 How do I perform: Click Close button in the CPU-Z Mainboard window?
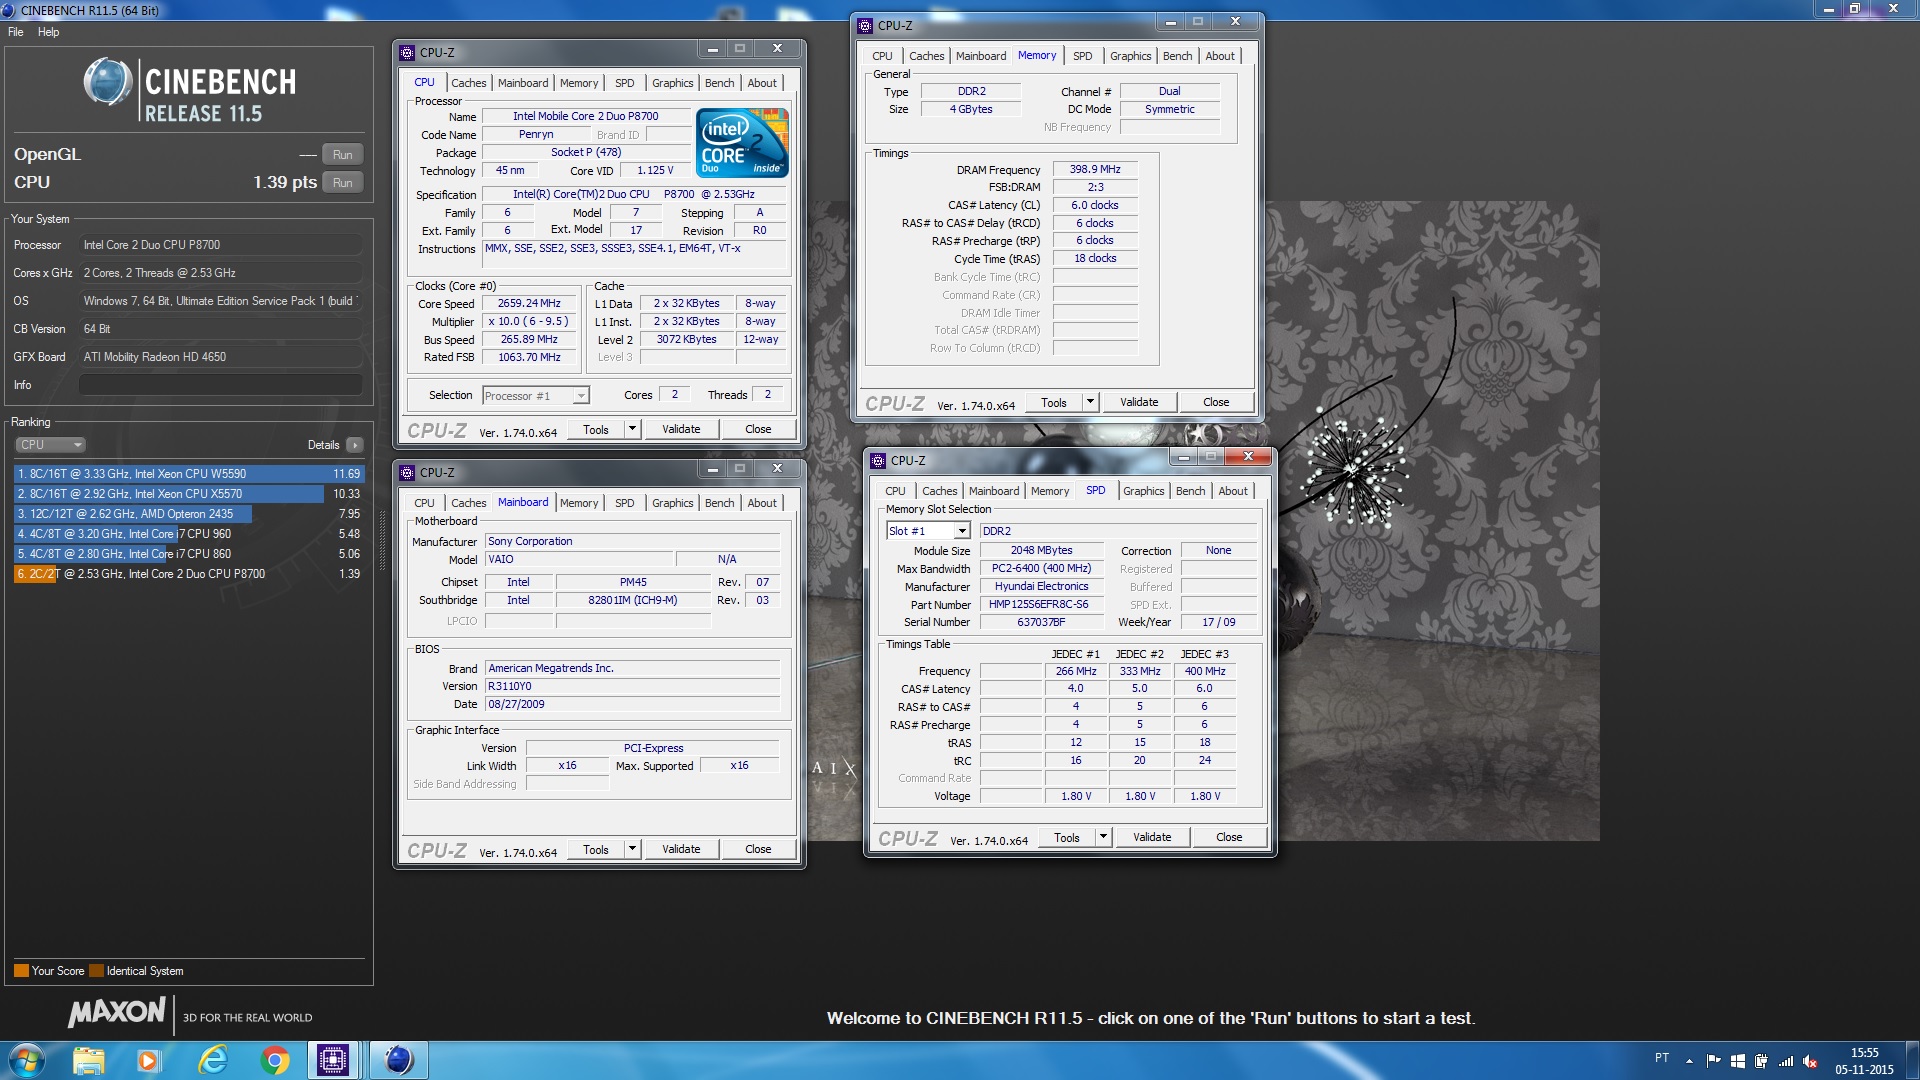[x=758, y=849]
